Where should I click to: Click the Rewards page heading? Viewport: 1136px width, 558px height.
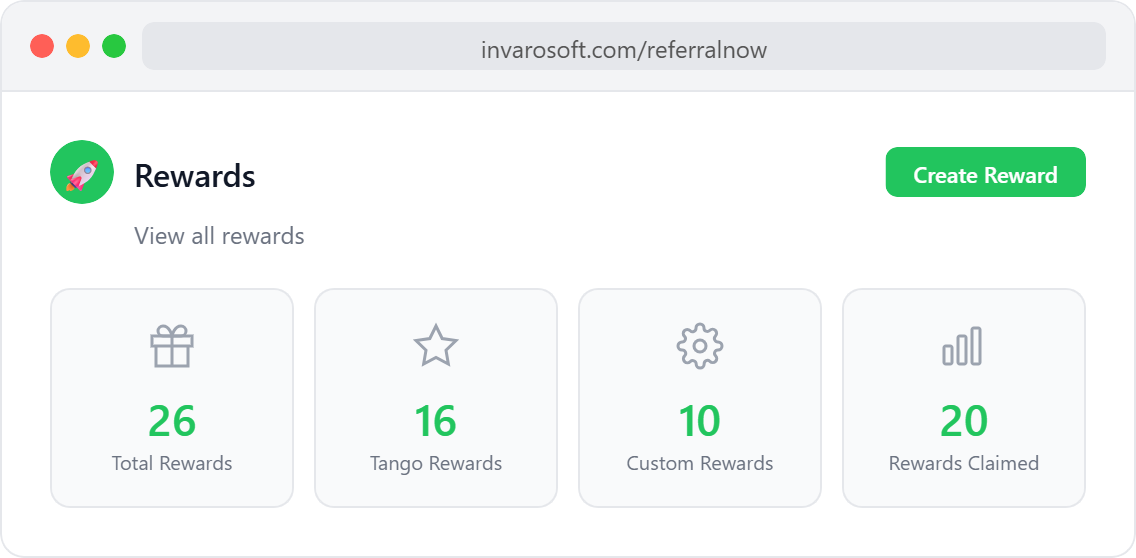pyautogui.click(x=195, y=176)
